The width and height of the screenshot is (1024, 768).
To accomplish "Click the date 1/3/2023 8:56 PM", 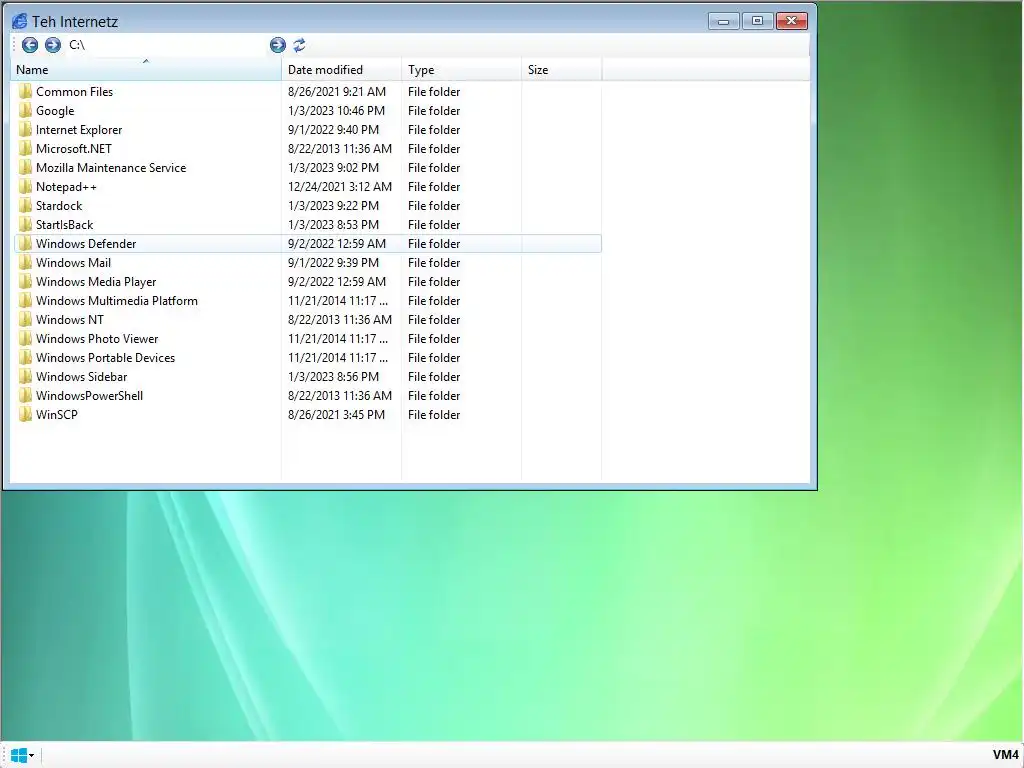I will coord(333,376).
